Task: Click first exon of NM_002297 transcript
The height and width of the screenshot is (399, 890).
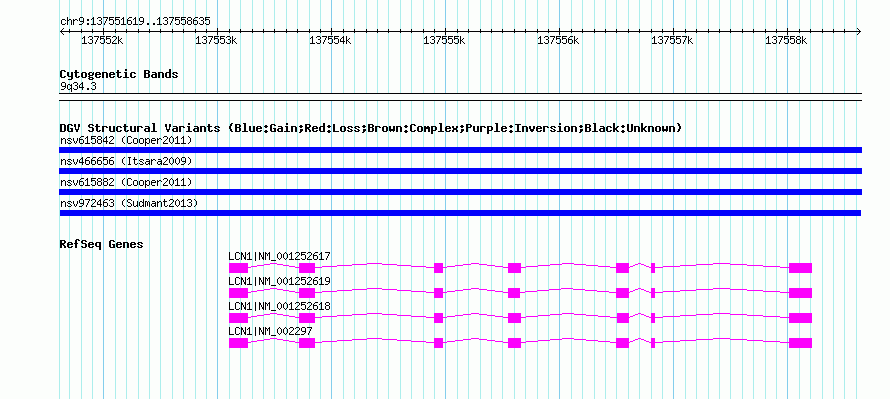Action: click(238, 343)
